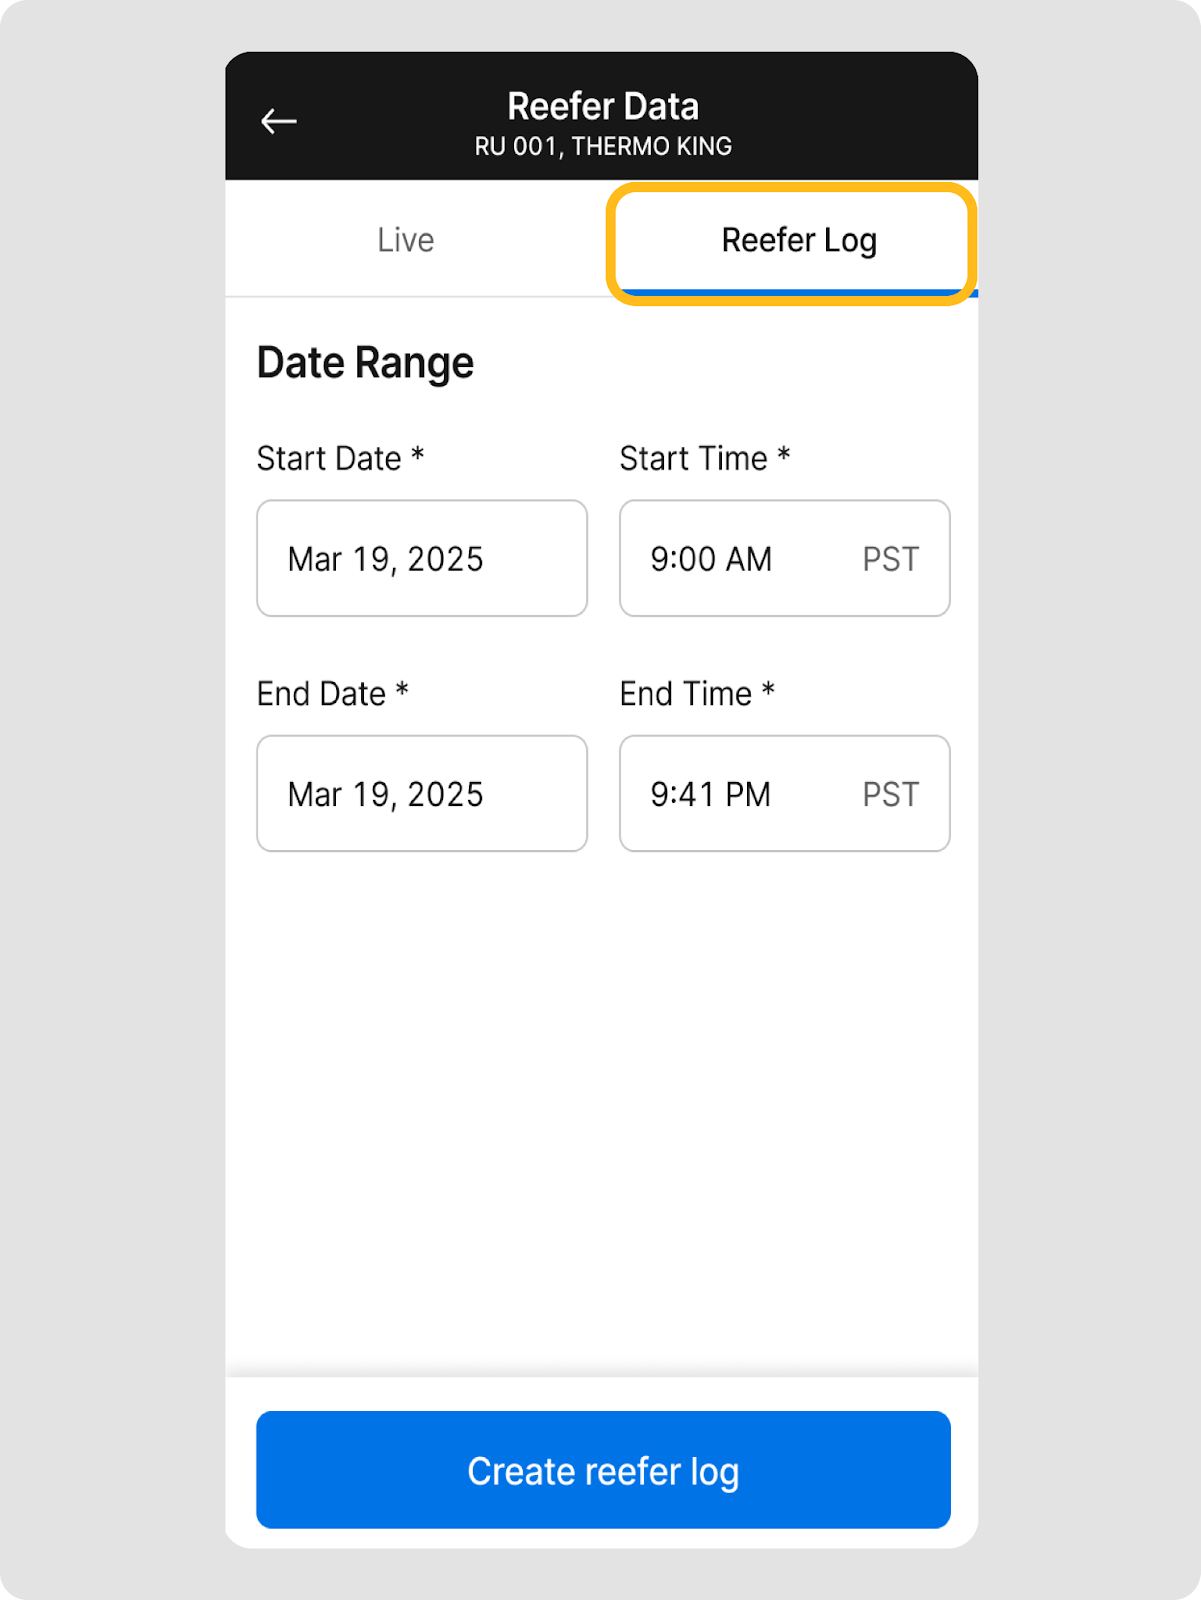This screenshot has width=1201, height=1600.
Task: Switch to the Live tab
Action: [406, 240]
